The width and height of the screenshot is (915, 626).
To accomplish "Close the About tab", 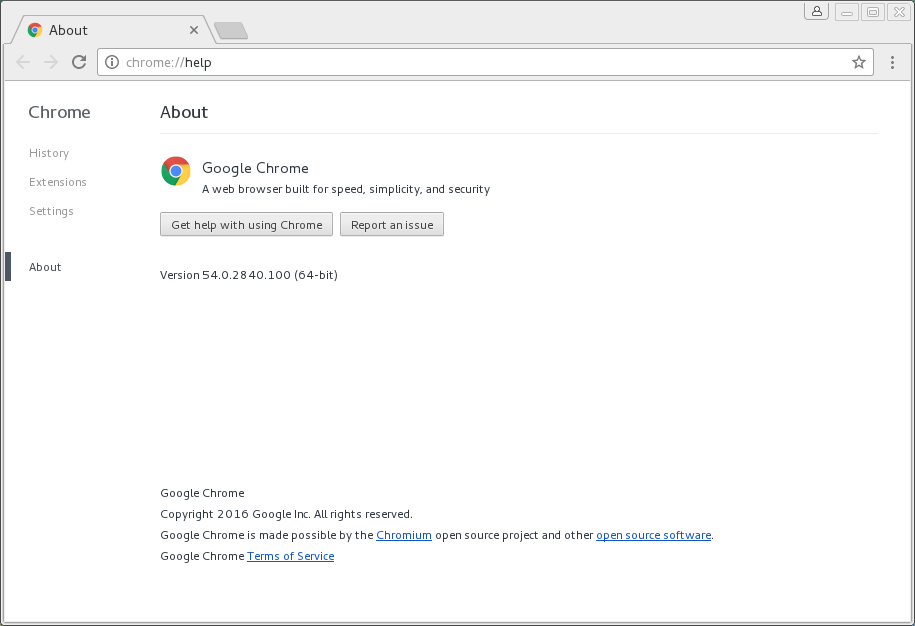I will pos(194,30).
